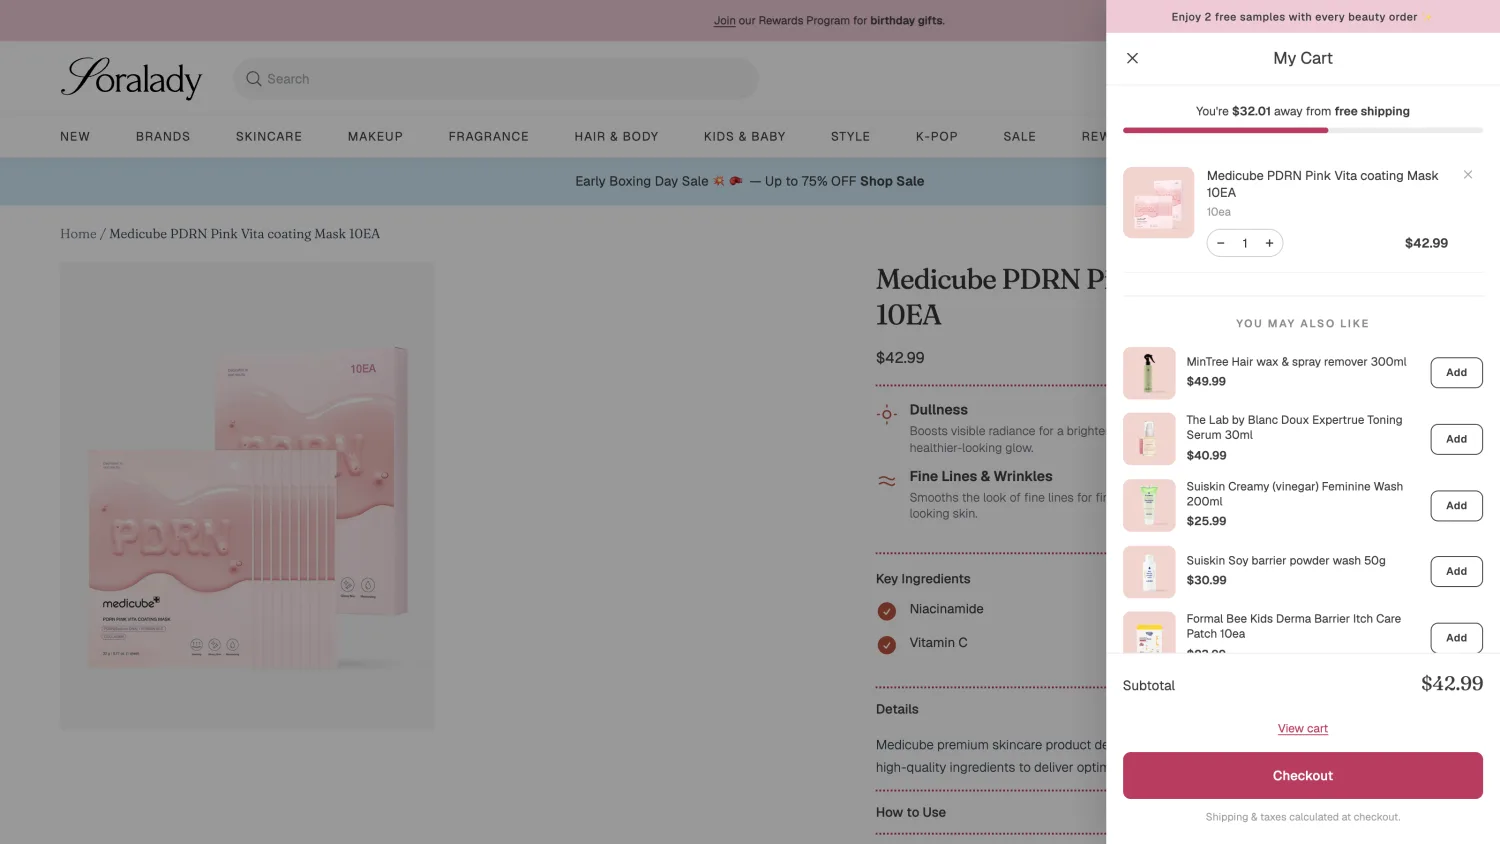Go to Home breadcrumb link
The width and height of the screenshot is (1500, 844).
pos(78,234)
